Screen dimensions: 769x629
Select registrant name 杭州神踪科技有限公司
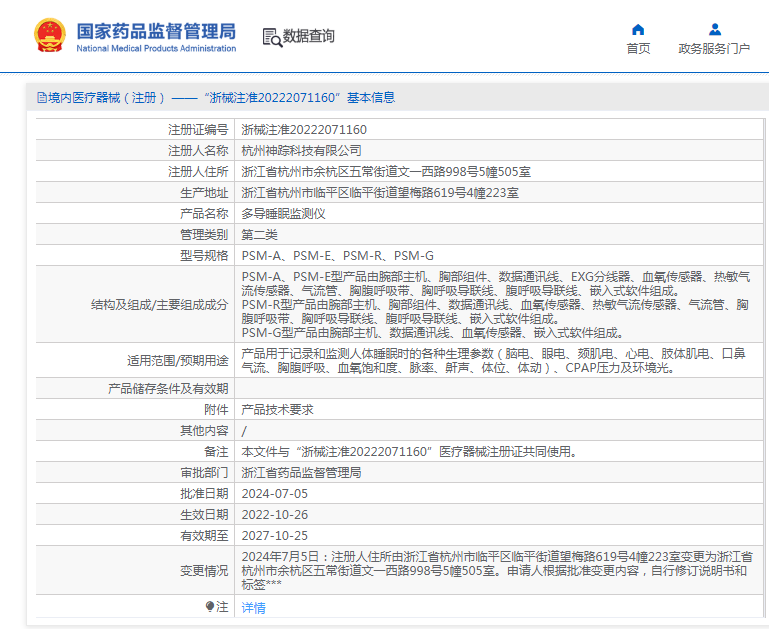coord(302,151)
